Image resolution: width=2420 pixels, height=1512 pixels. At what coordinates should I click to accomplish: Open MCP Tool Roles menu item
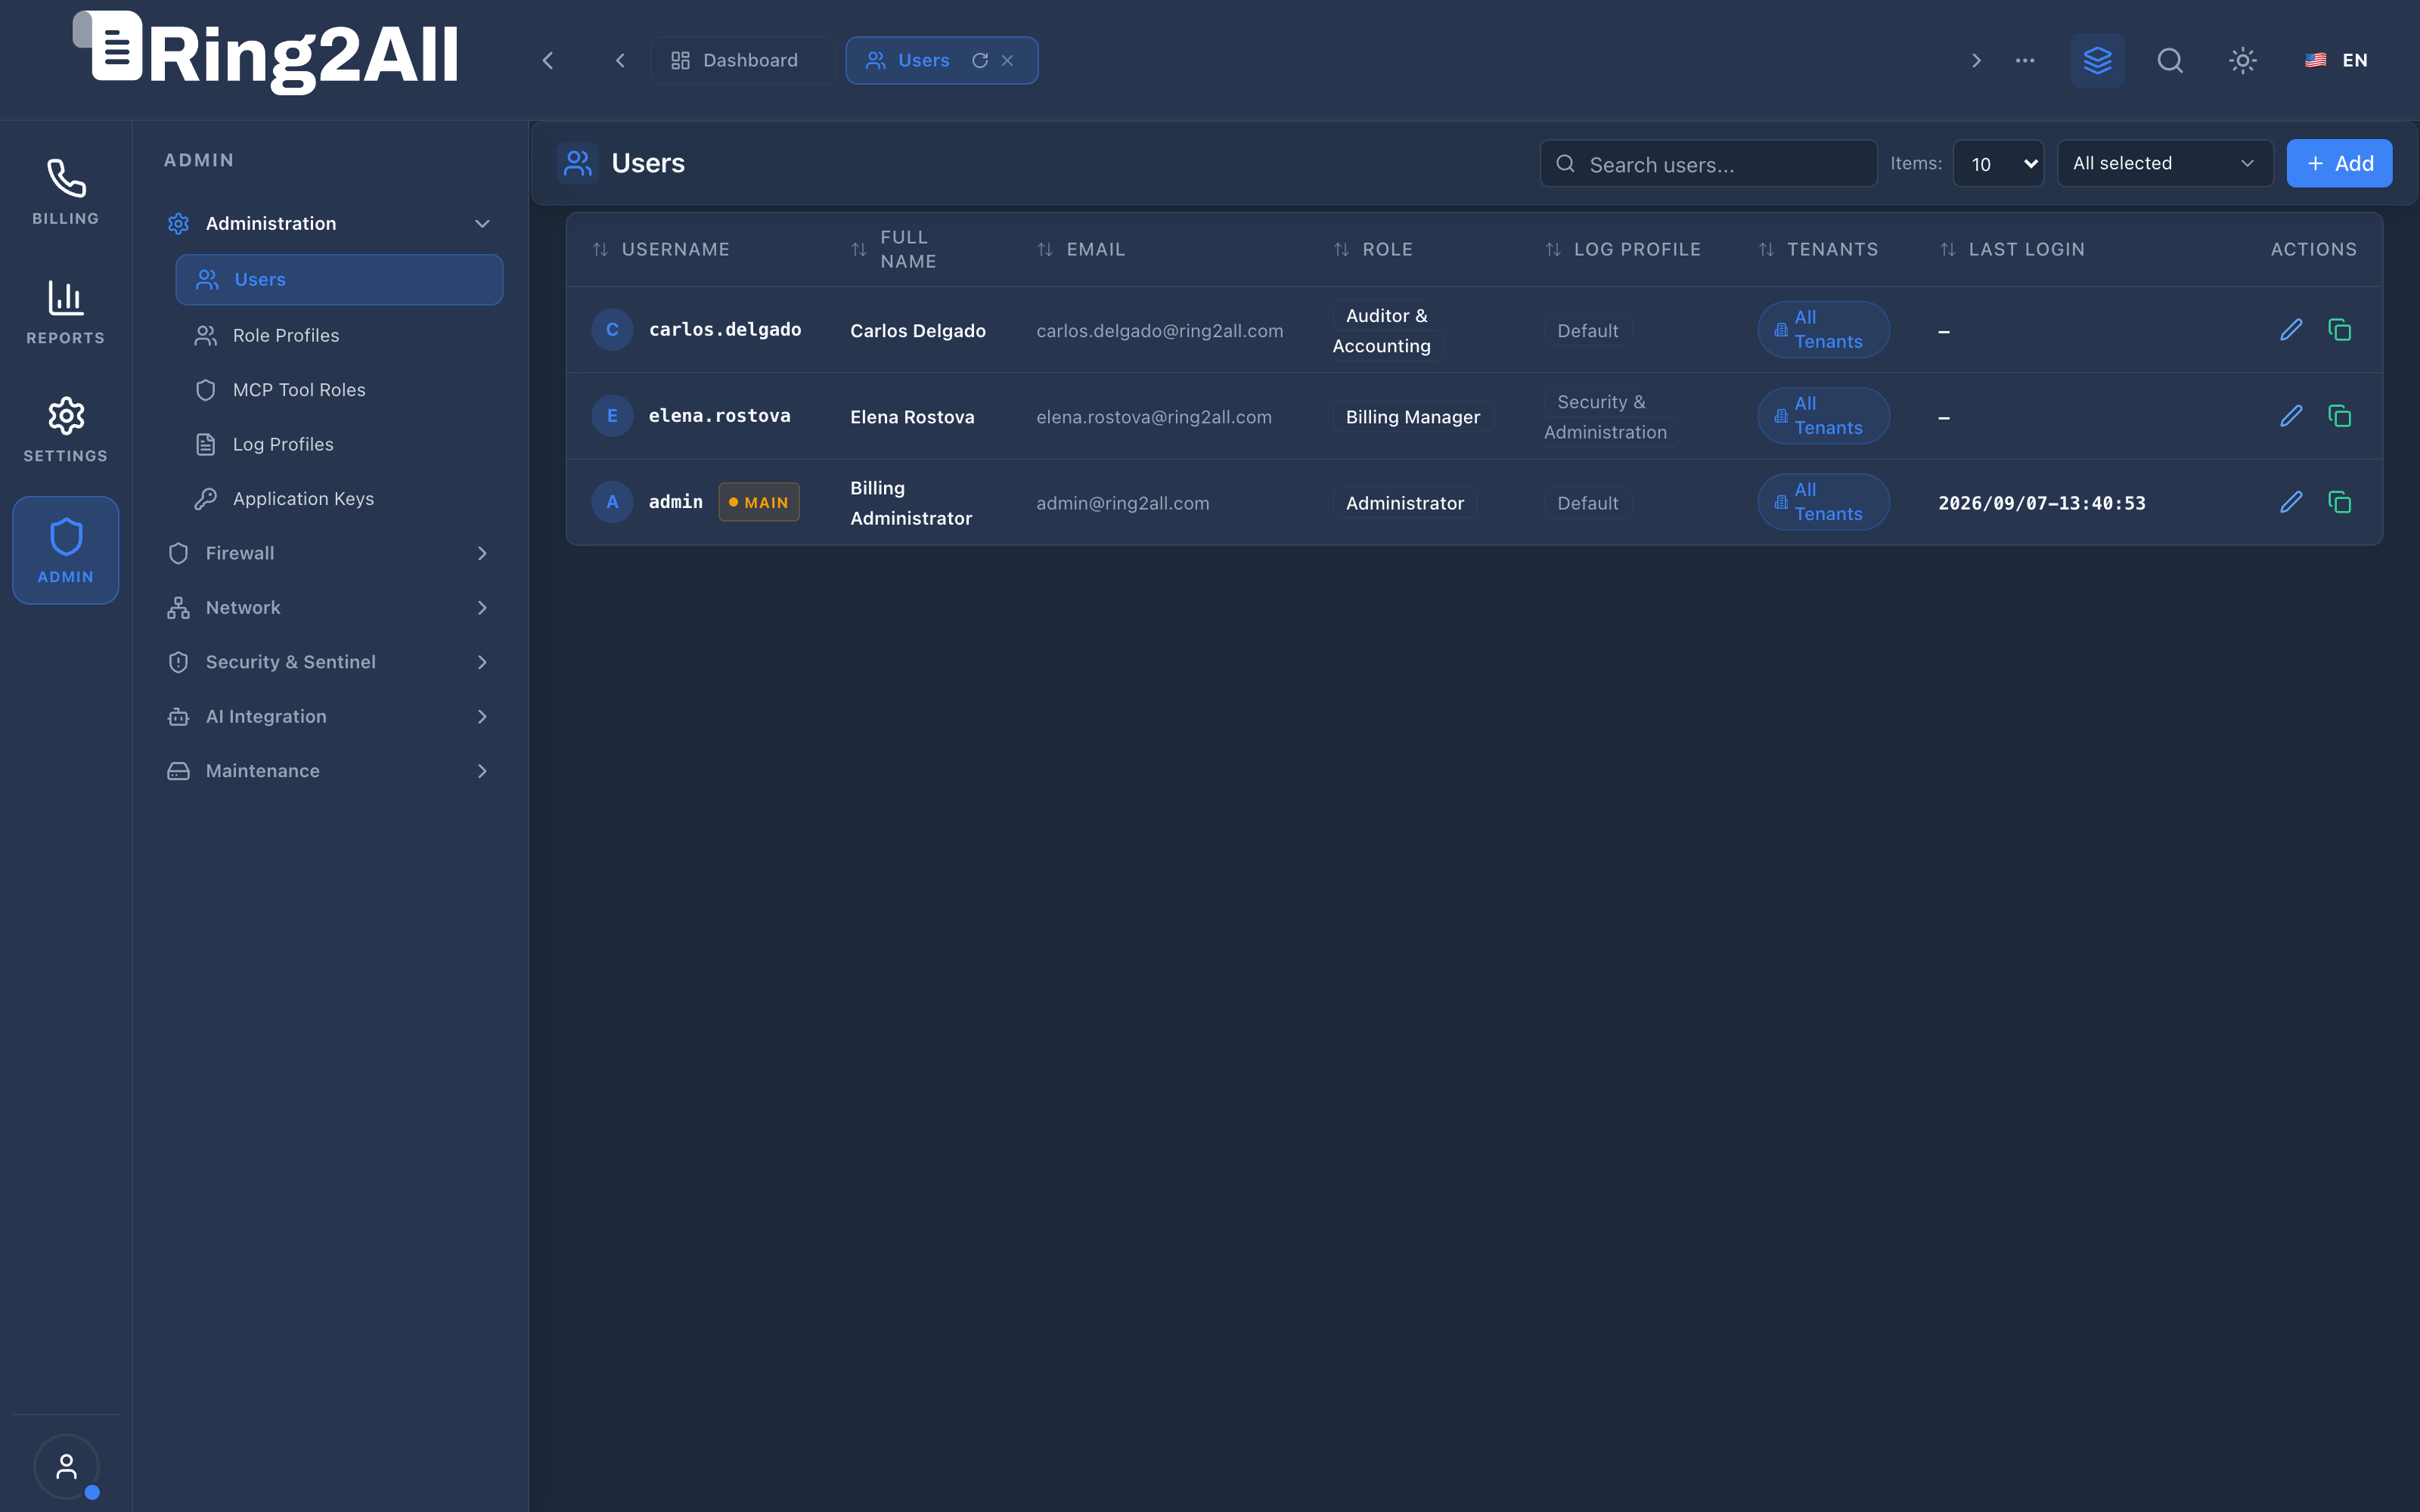click(339, 390)
